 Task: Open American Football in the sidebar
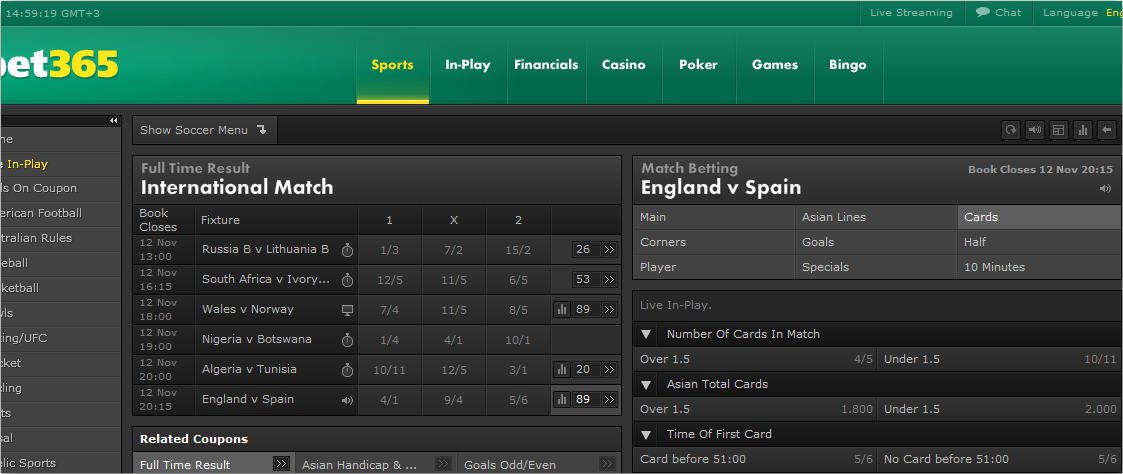point(61,213)
